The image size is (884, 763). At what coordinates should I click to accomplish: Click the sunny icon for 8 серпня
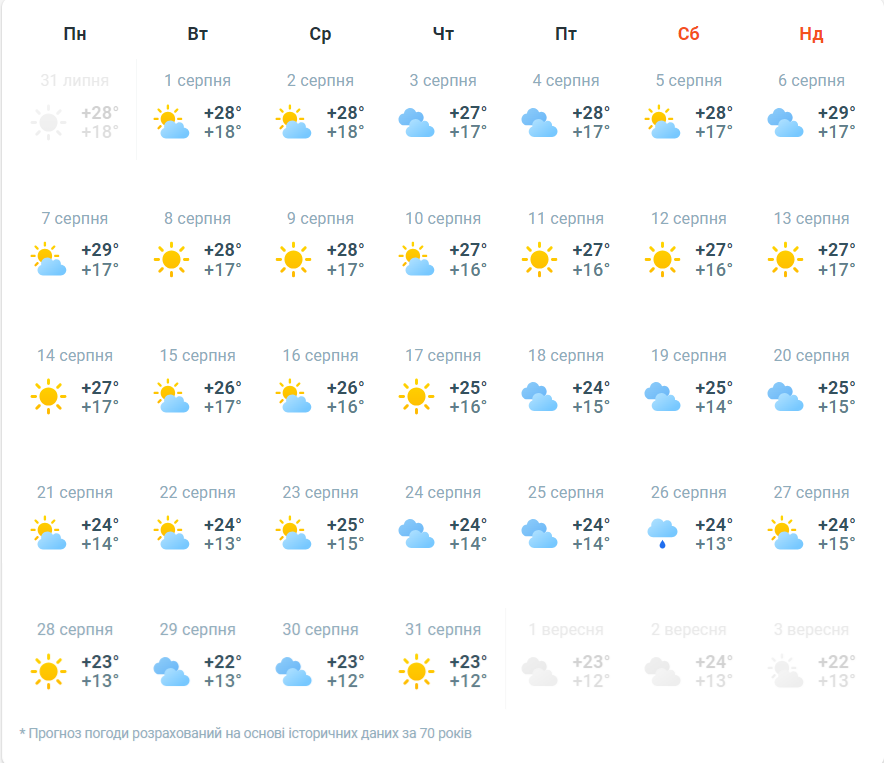pos(171,260)
